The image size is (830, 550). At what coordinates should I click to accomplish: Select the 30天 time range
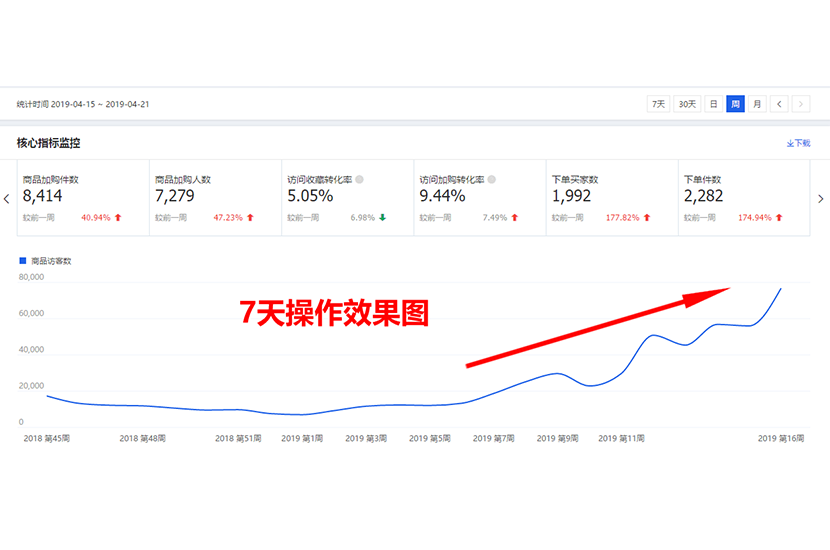coord(686,104)
